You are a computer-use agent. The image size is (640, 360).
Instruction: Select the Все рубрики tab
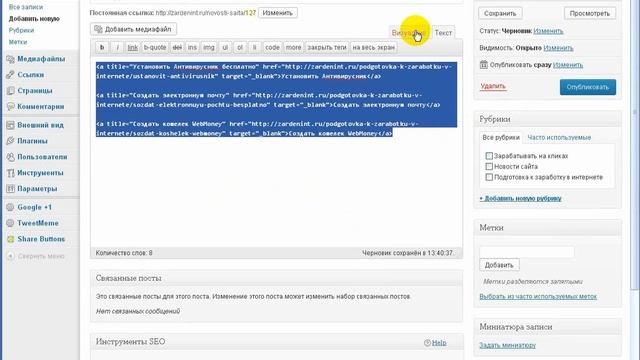[501, 138]
